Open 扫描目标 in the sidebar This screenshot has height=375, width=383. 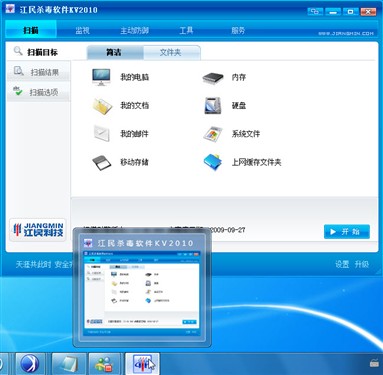pos(38,52)
